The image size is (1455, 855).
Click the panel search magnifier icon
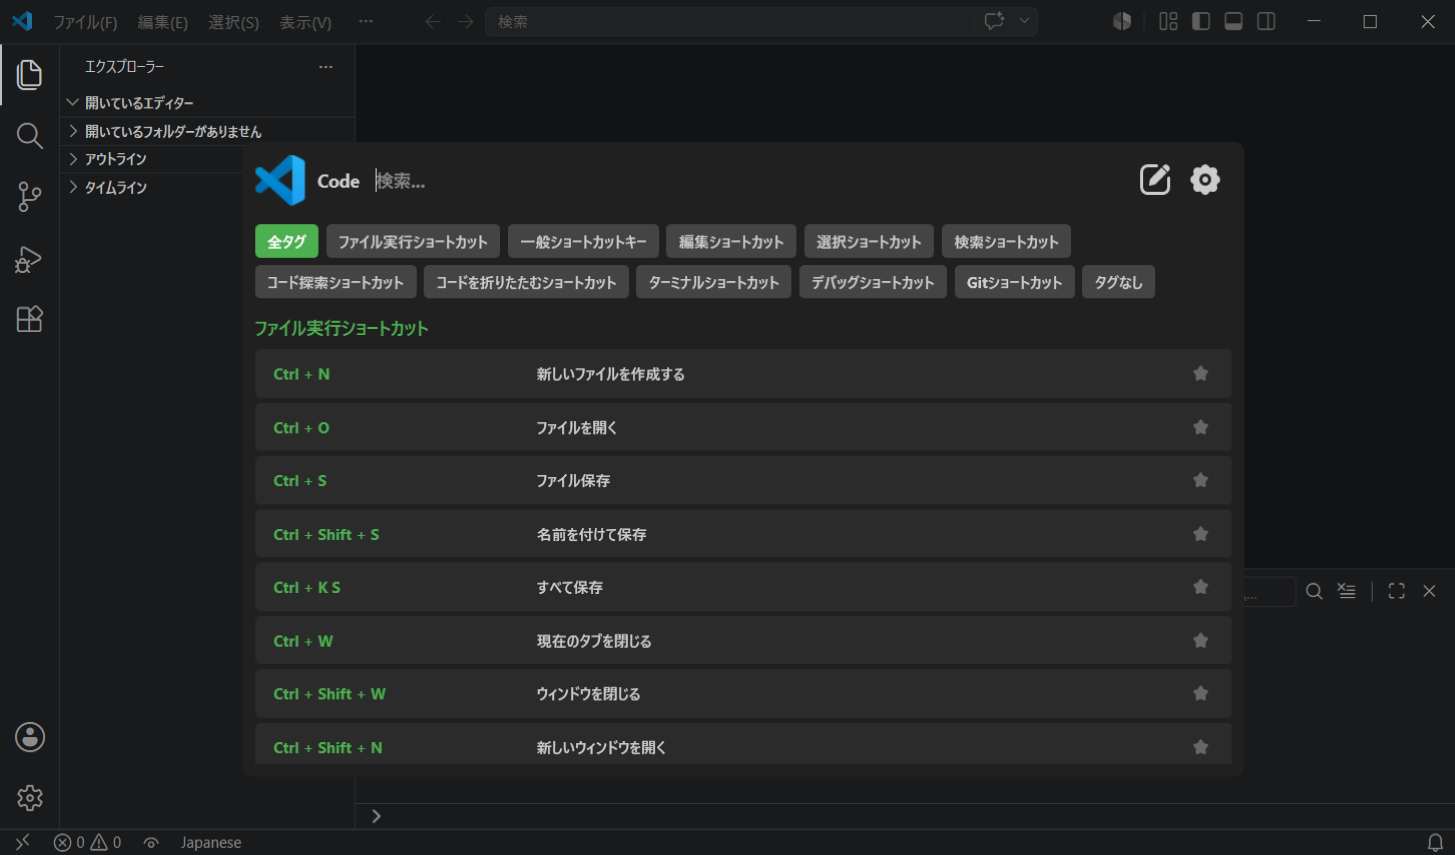[1314, 591]
